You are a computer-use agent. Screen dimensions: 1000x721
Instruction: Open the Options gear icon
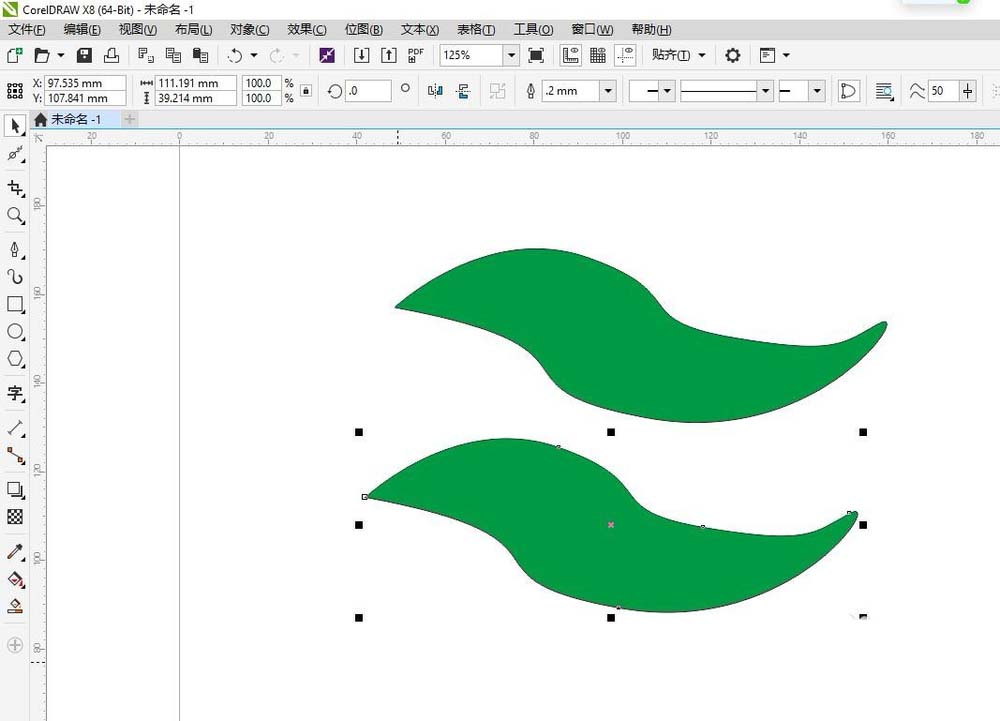[733, 55]
